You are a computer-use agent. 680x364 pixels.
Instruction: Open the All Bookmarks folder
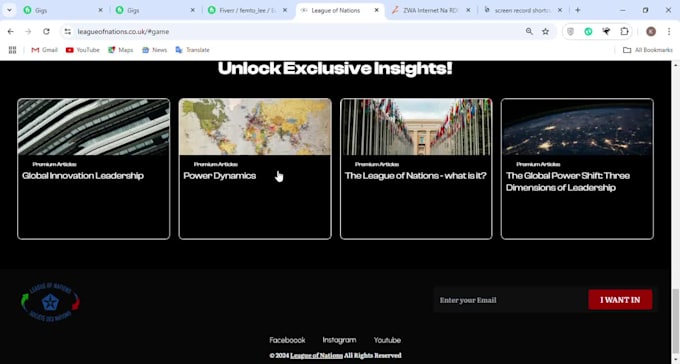point(647,50)
